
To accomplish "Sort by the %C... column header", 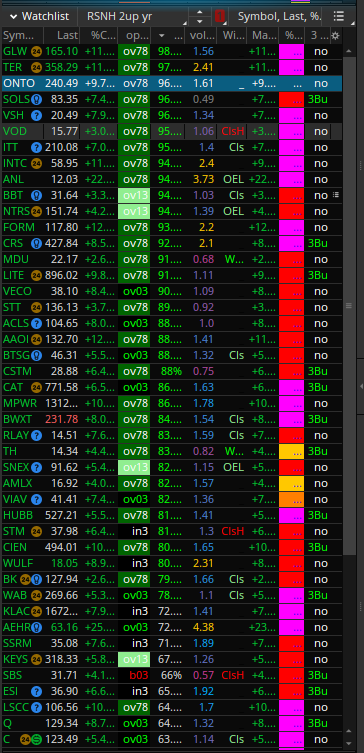I will pos(98,36).
